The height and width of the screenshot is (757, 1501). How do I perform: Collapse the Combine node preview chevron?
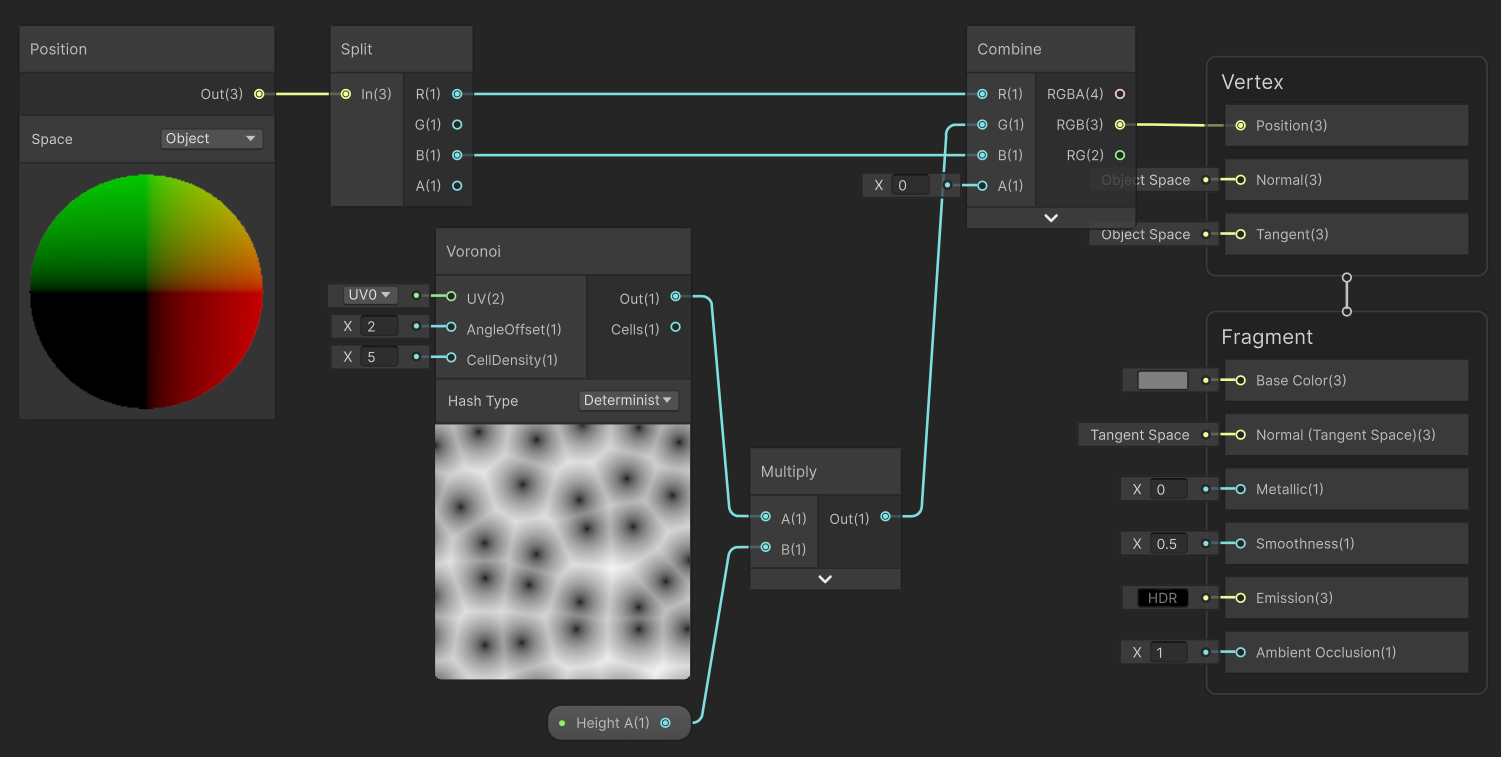[x=1051, y=218]
